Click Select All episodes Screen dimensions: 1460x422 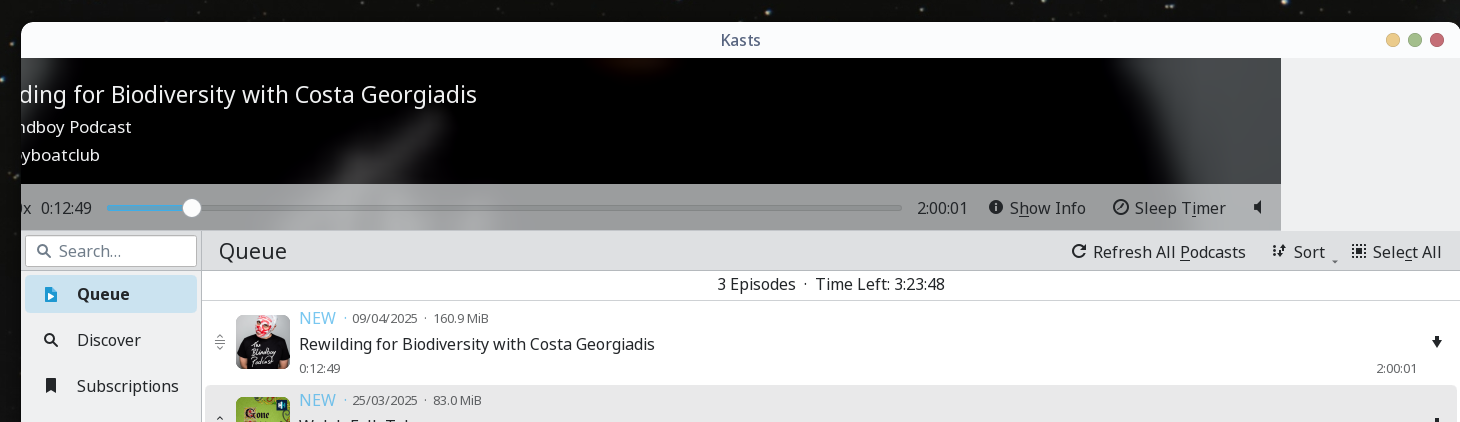tap(1396, 252)
